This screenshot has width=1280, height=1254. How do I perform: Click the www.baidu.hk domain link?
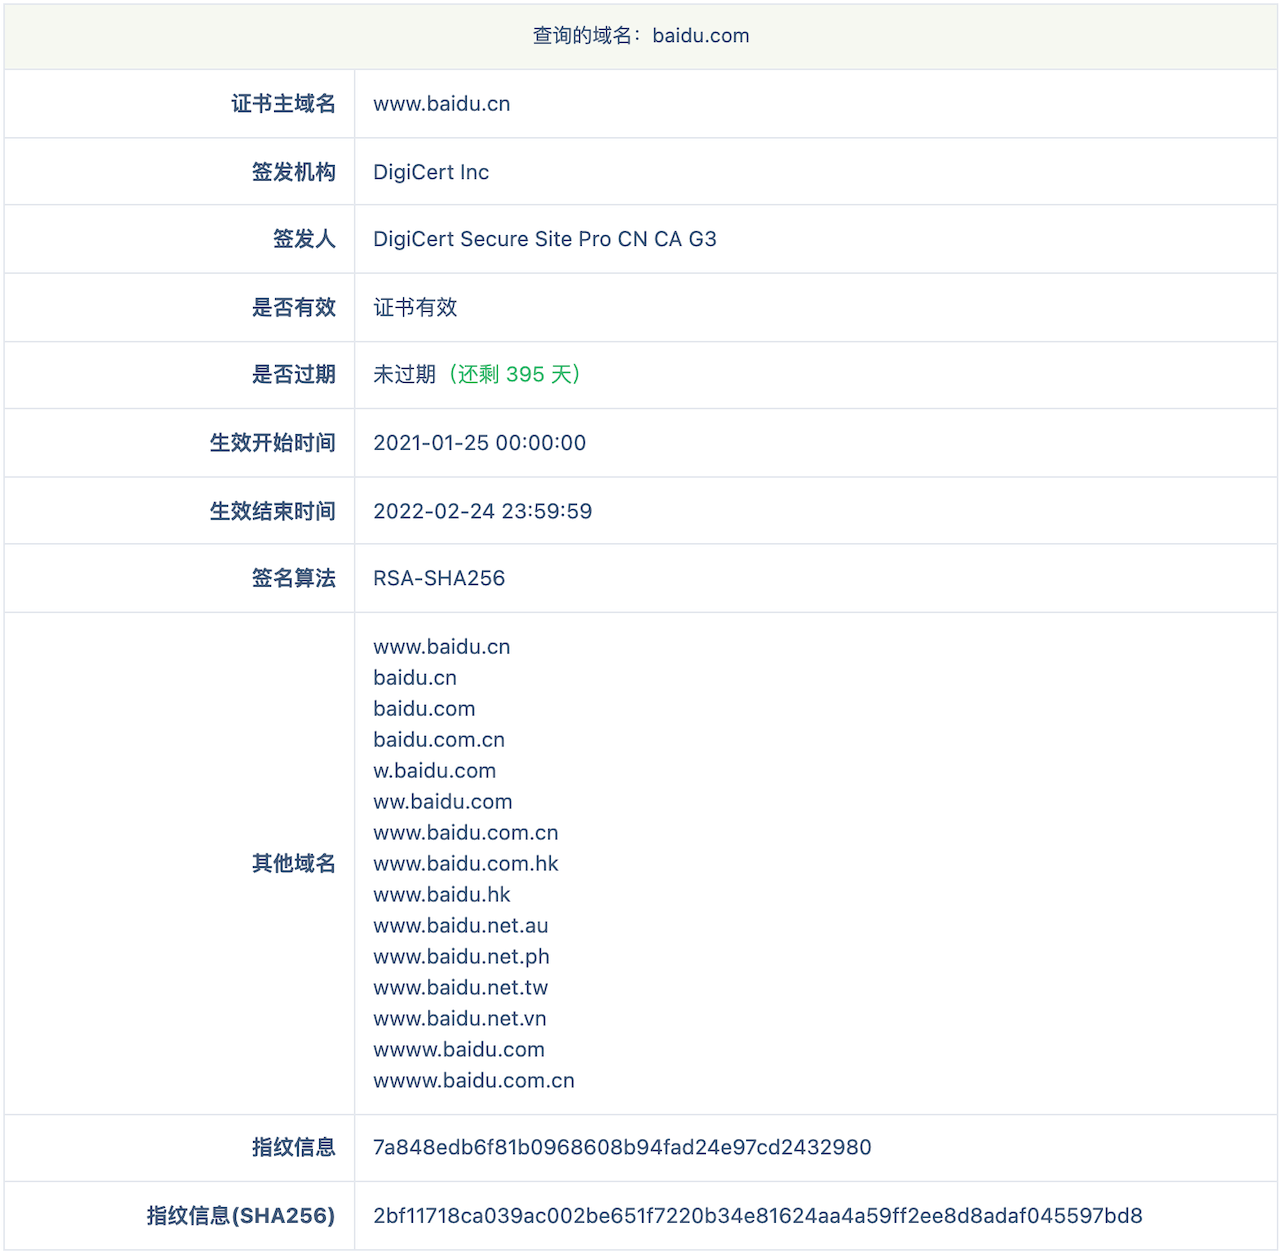(441, 894)
